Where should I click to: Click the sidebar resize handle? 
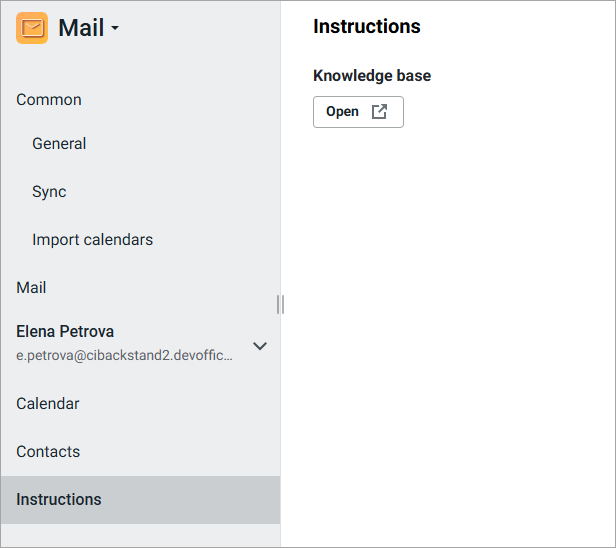click(x=281, y=304)
